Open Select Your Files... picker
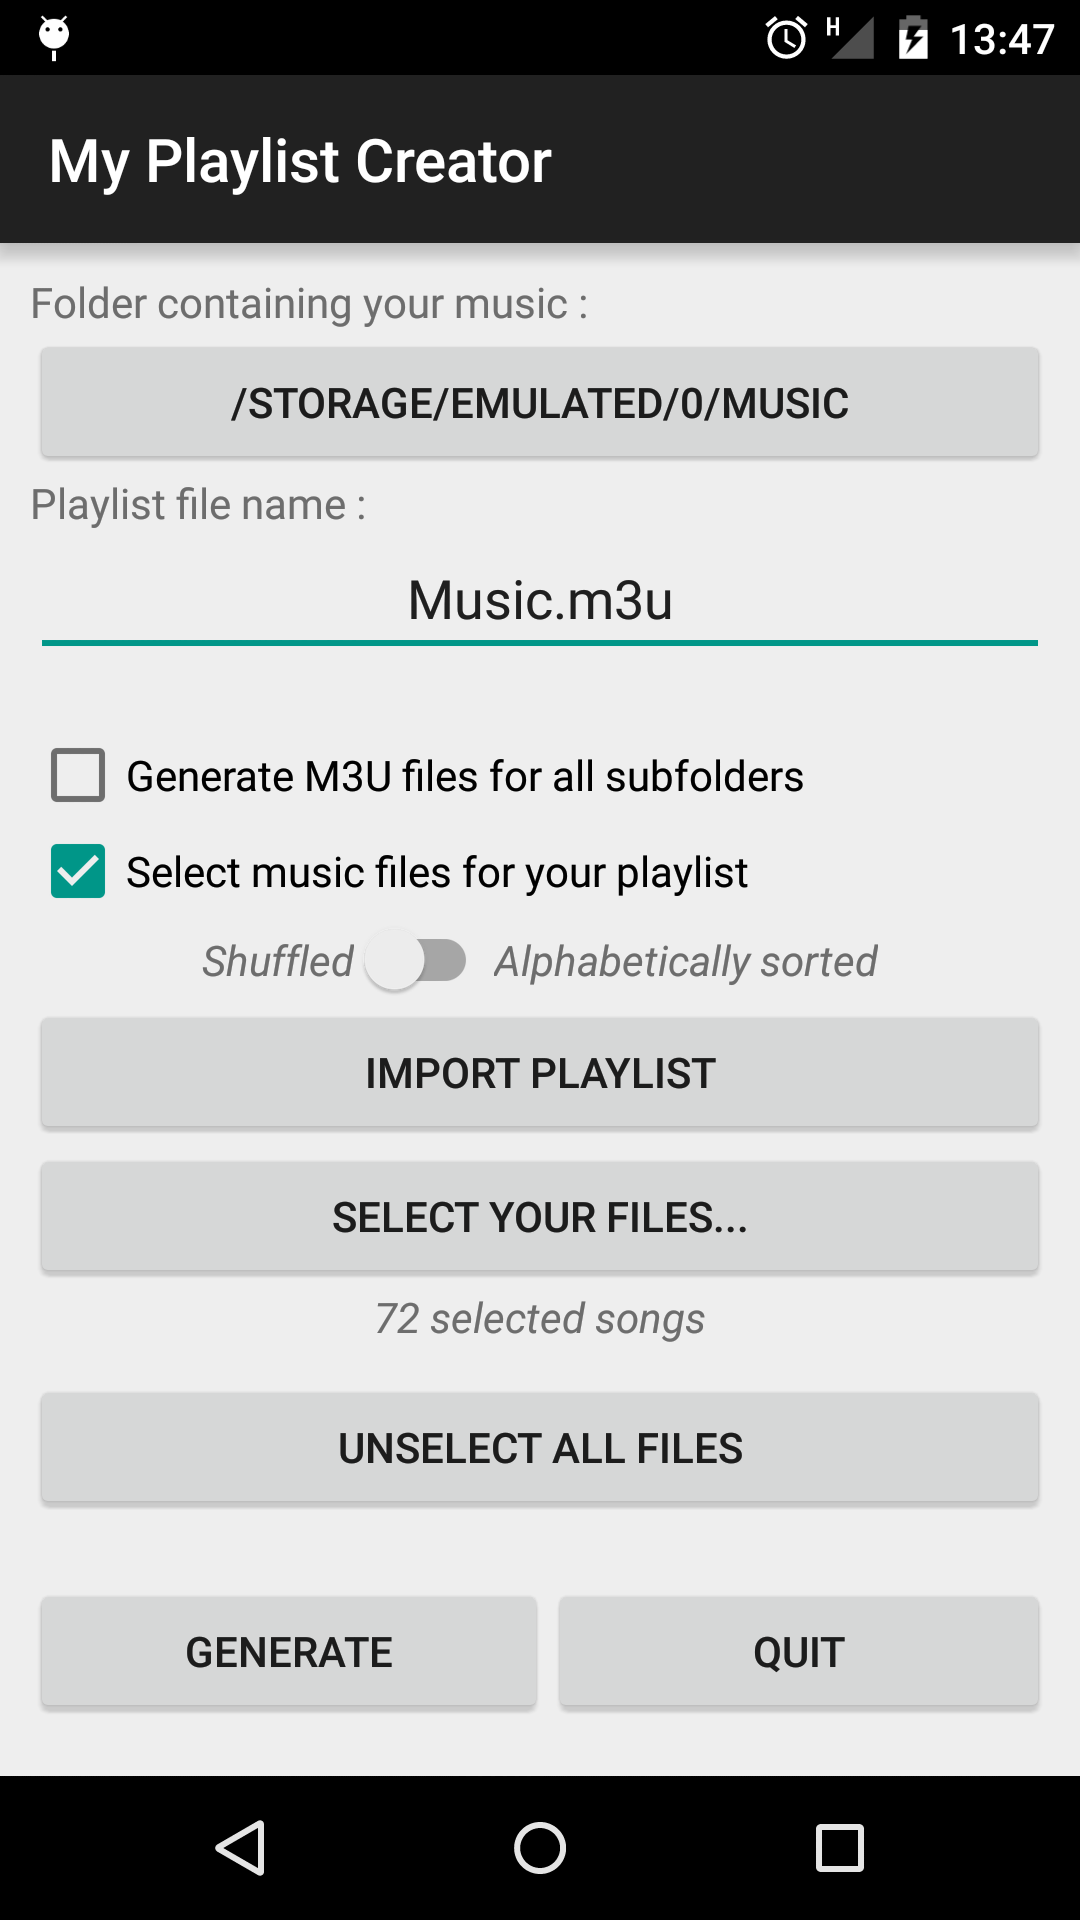 [540, 1217]
